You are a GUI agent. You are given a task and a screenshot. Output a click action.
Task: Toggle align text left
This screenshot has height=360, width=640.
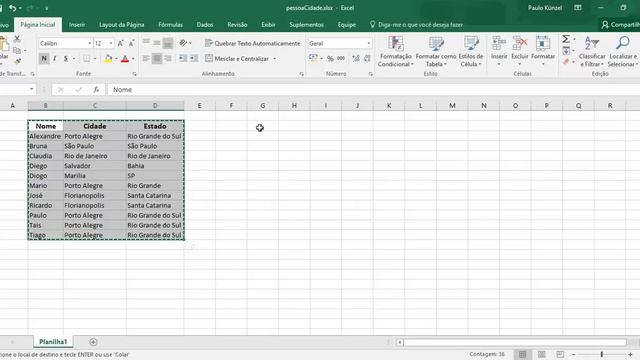coord(146,59)
